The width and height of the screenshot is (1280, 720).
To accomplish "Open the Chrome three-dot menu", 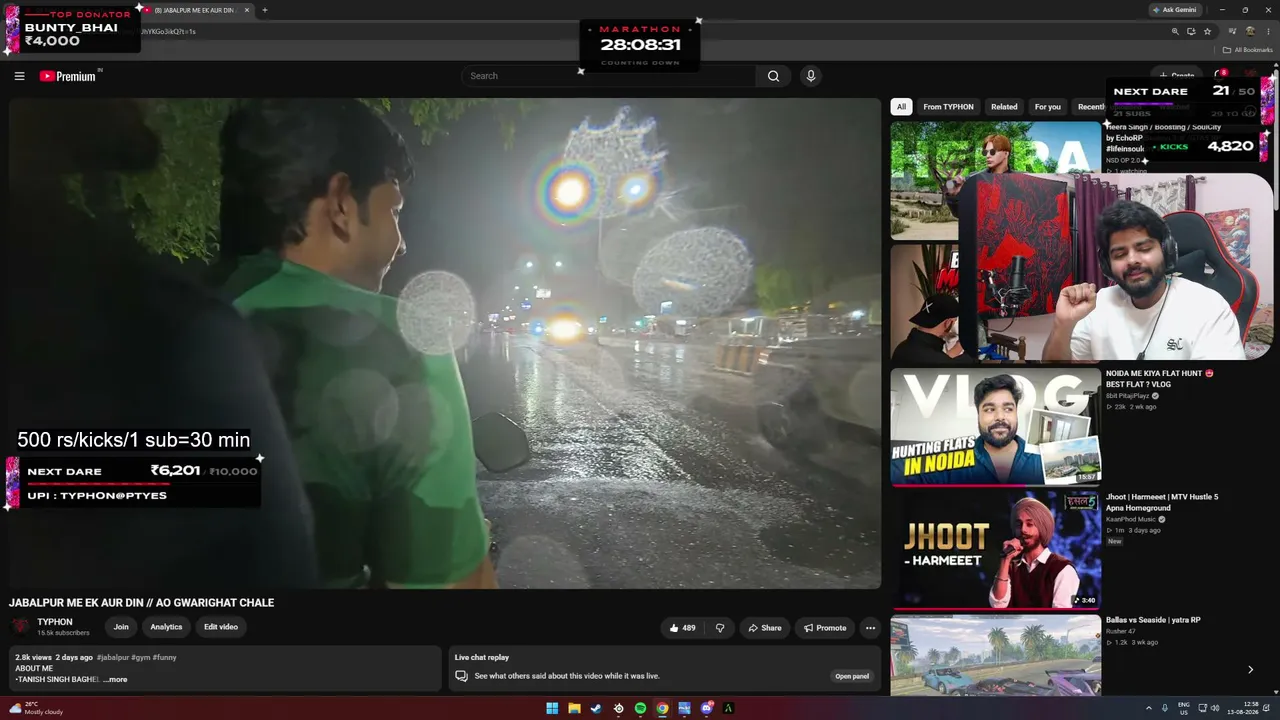I will pyautogui.click(x=1267, y=31).
